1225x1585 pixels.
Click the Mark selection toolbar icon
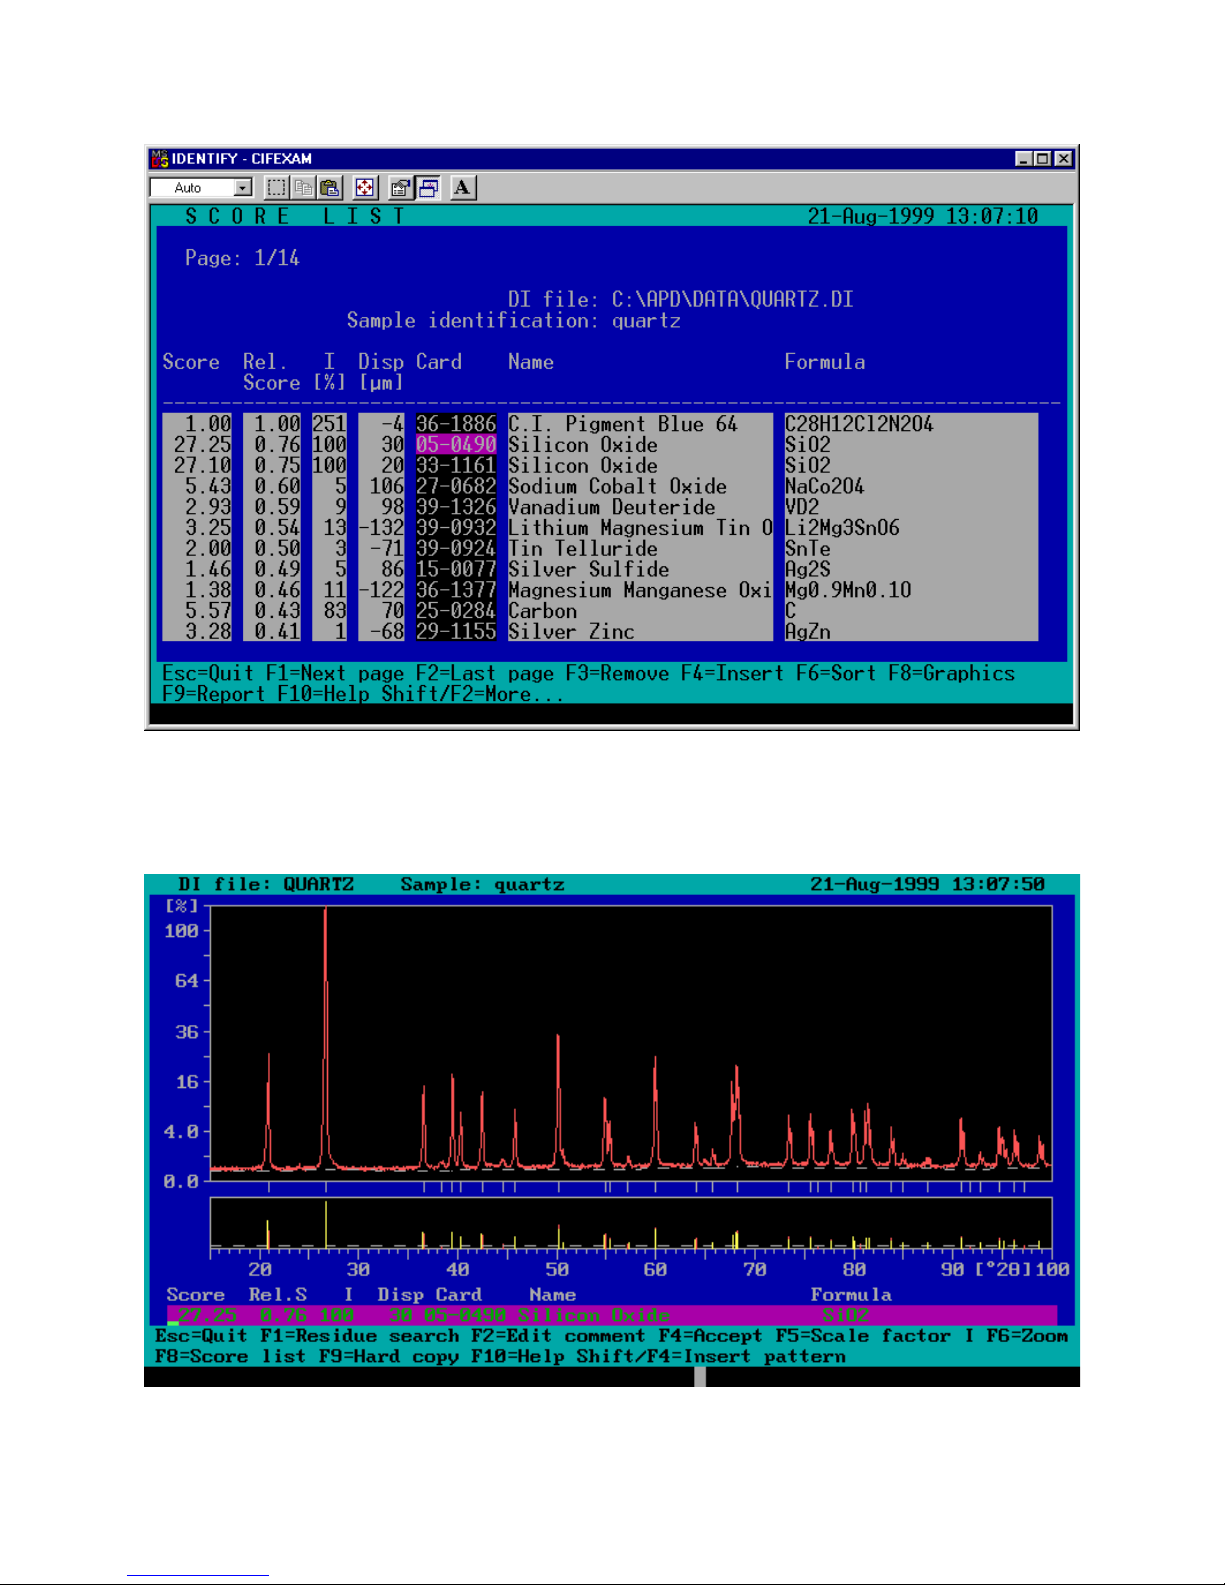click(x=277, y=187)
